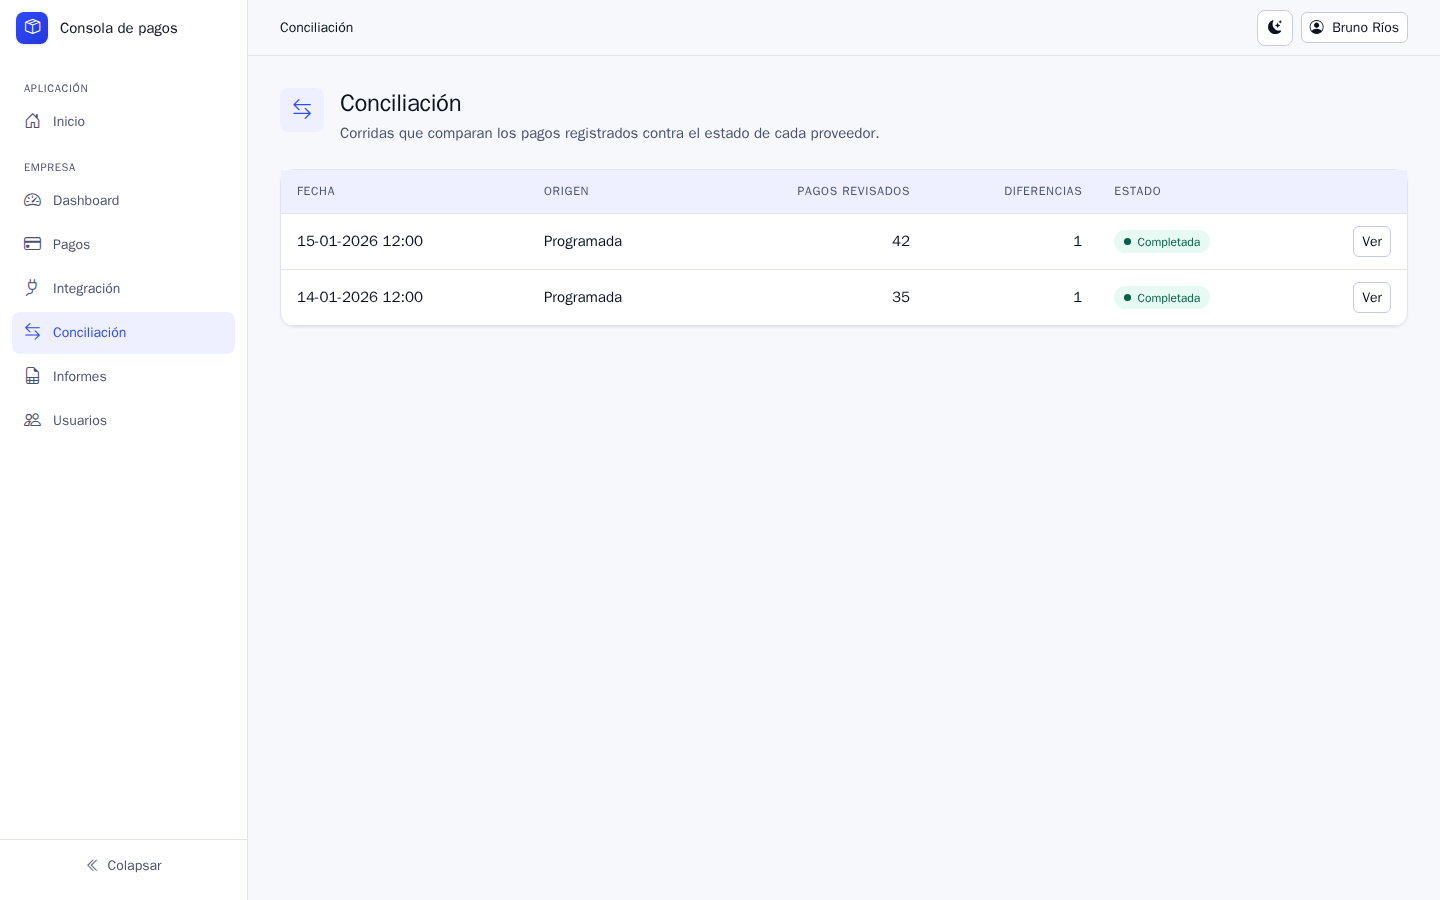Image resolution: width=1440 pixels, height=900 pixels.
Task: Click the Conciliación arrows icon in sidebar
Action: 33,332
